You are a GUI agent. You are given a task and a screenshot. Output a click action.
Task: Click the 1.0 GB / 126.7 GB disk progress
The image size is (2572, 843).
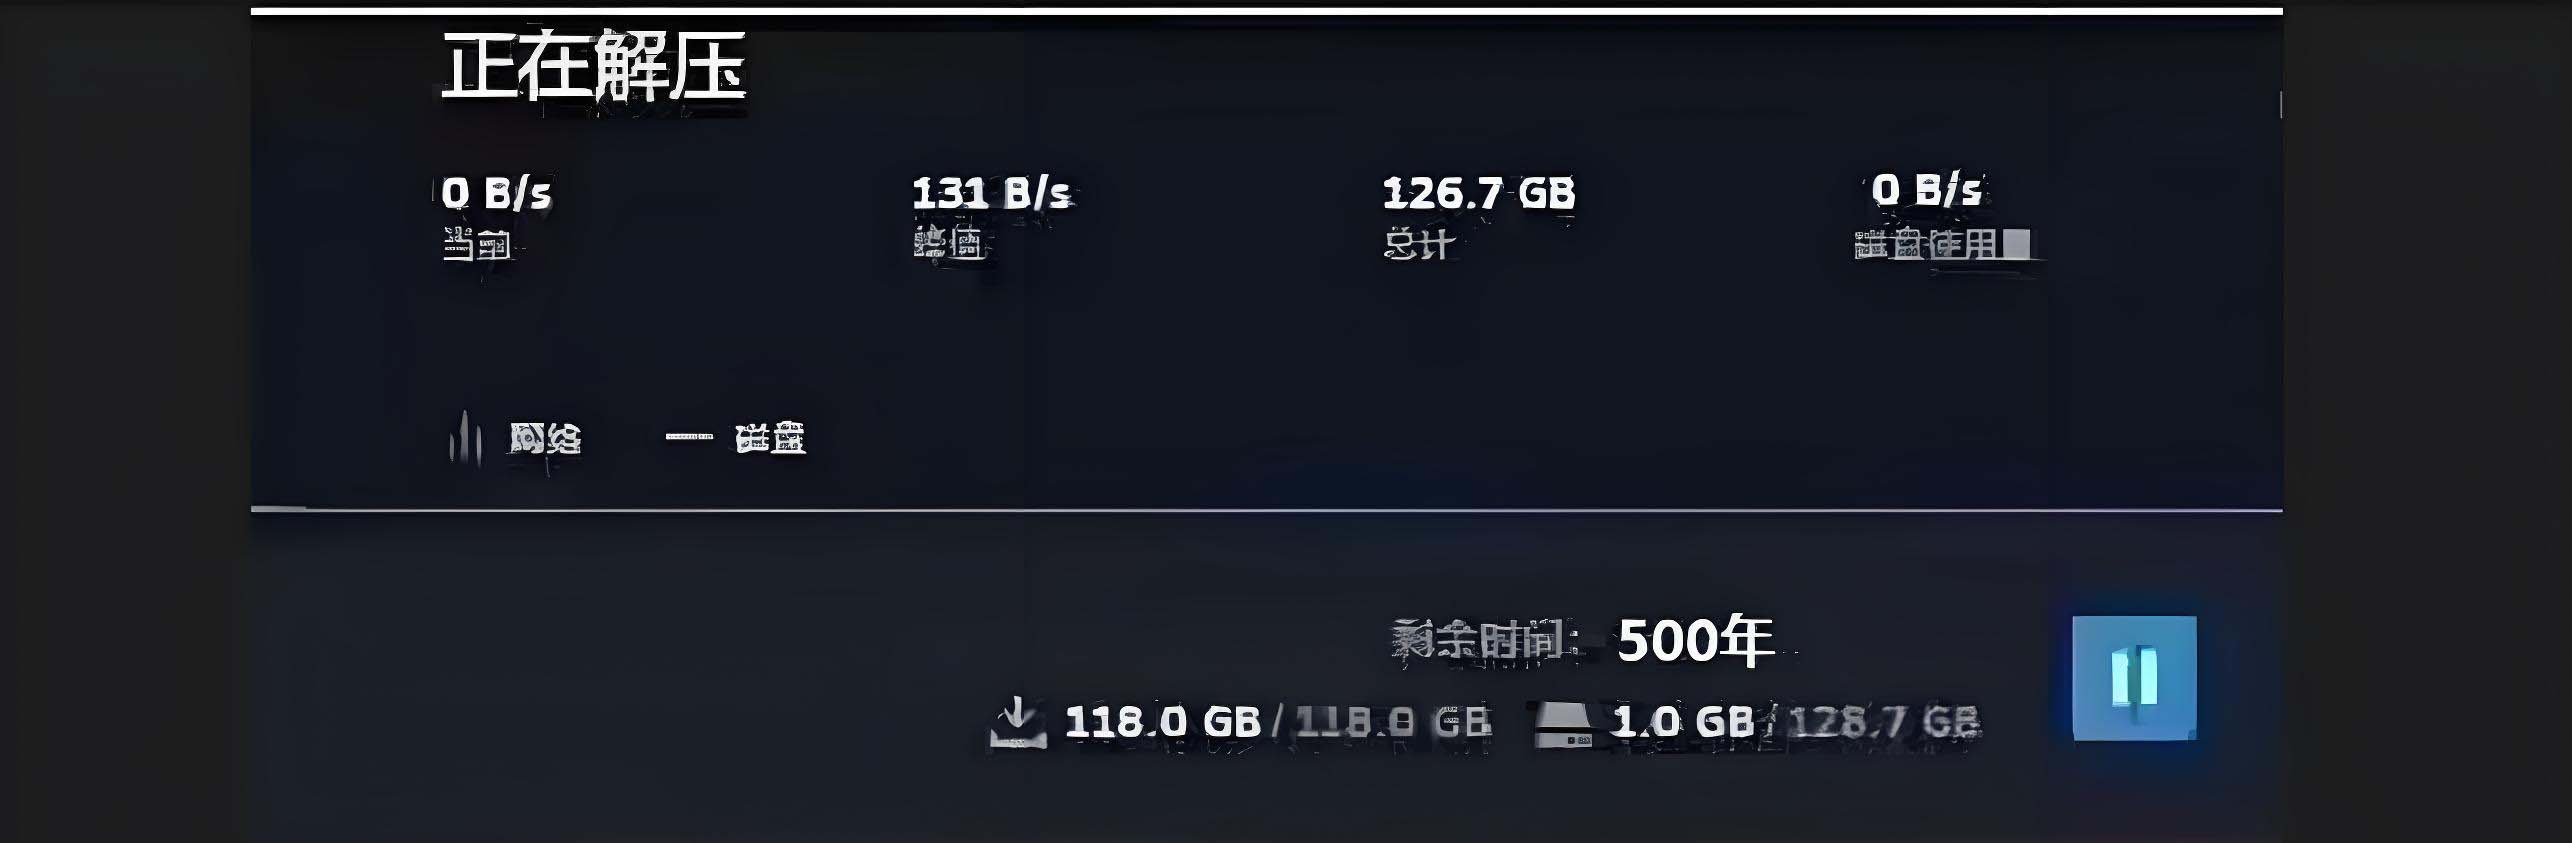1796,721
